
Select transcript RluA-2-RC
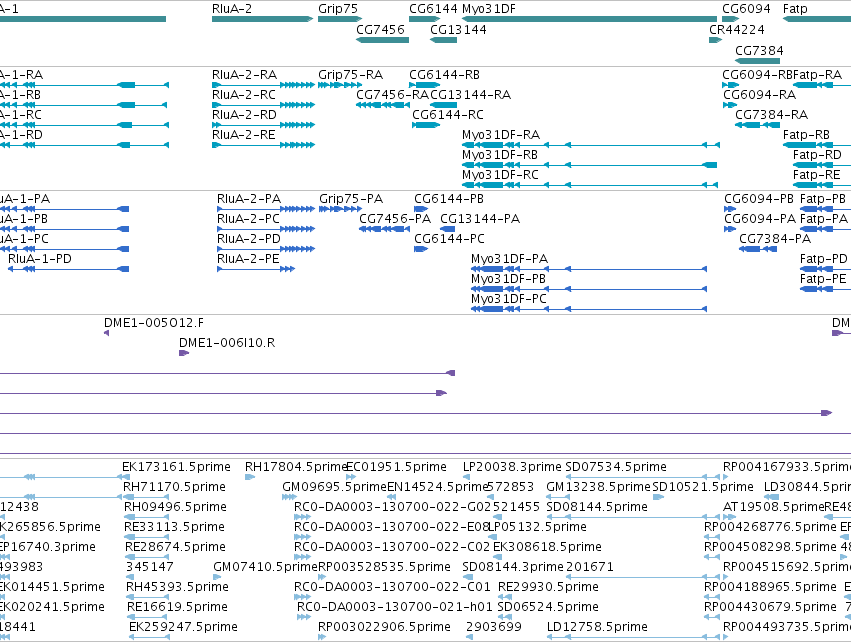pos(244,94)
